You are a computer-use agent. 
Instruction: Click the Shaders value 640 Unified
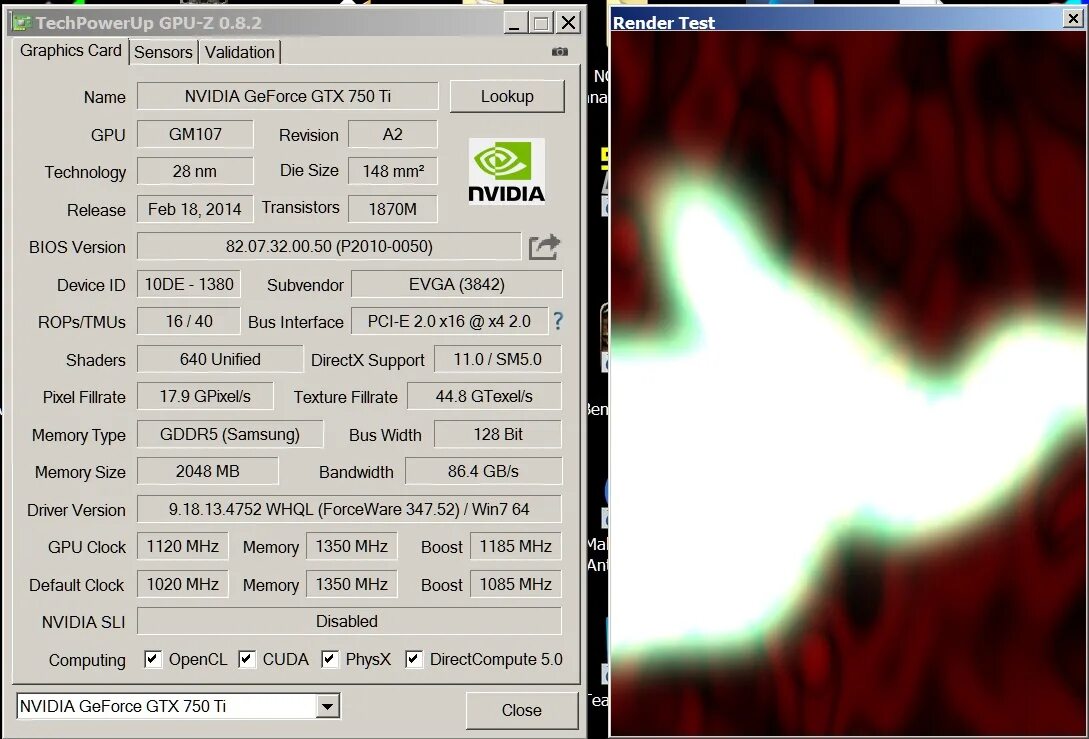pos(220,359)
